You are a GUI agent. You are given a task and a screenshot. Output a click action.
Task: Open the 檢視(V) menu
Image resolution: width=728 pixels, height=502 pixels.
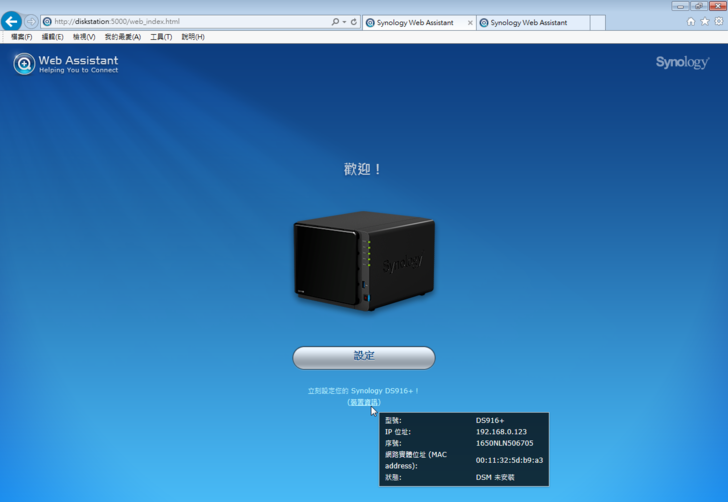(84, 37)
